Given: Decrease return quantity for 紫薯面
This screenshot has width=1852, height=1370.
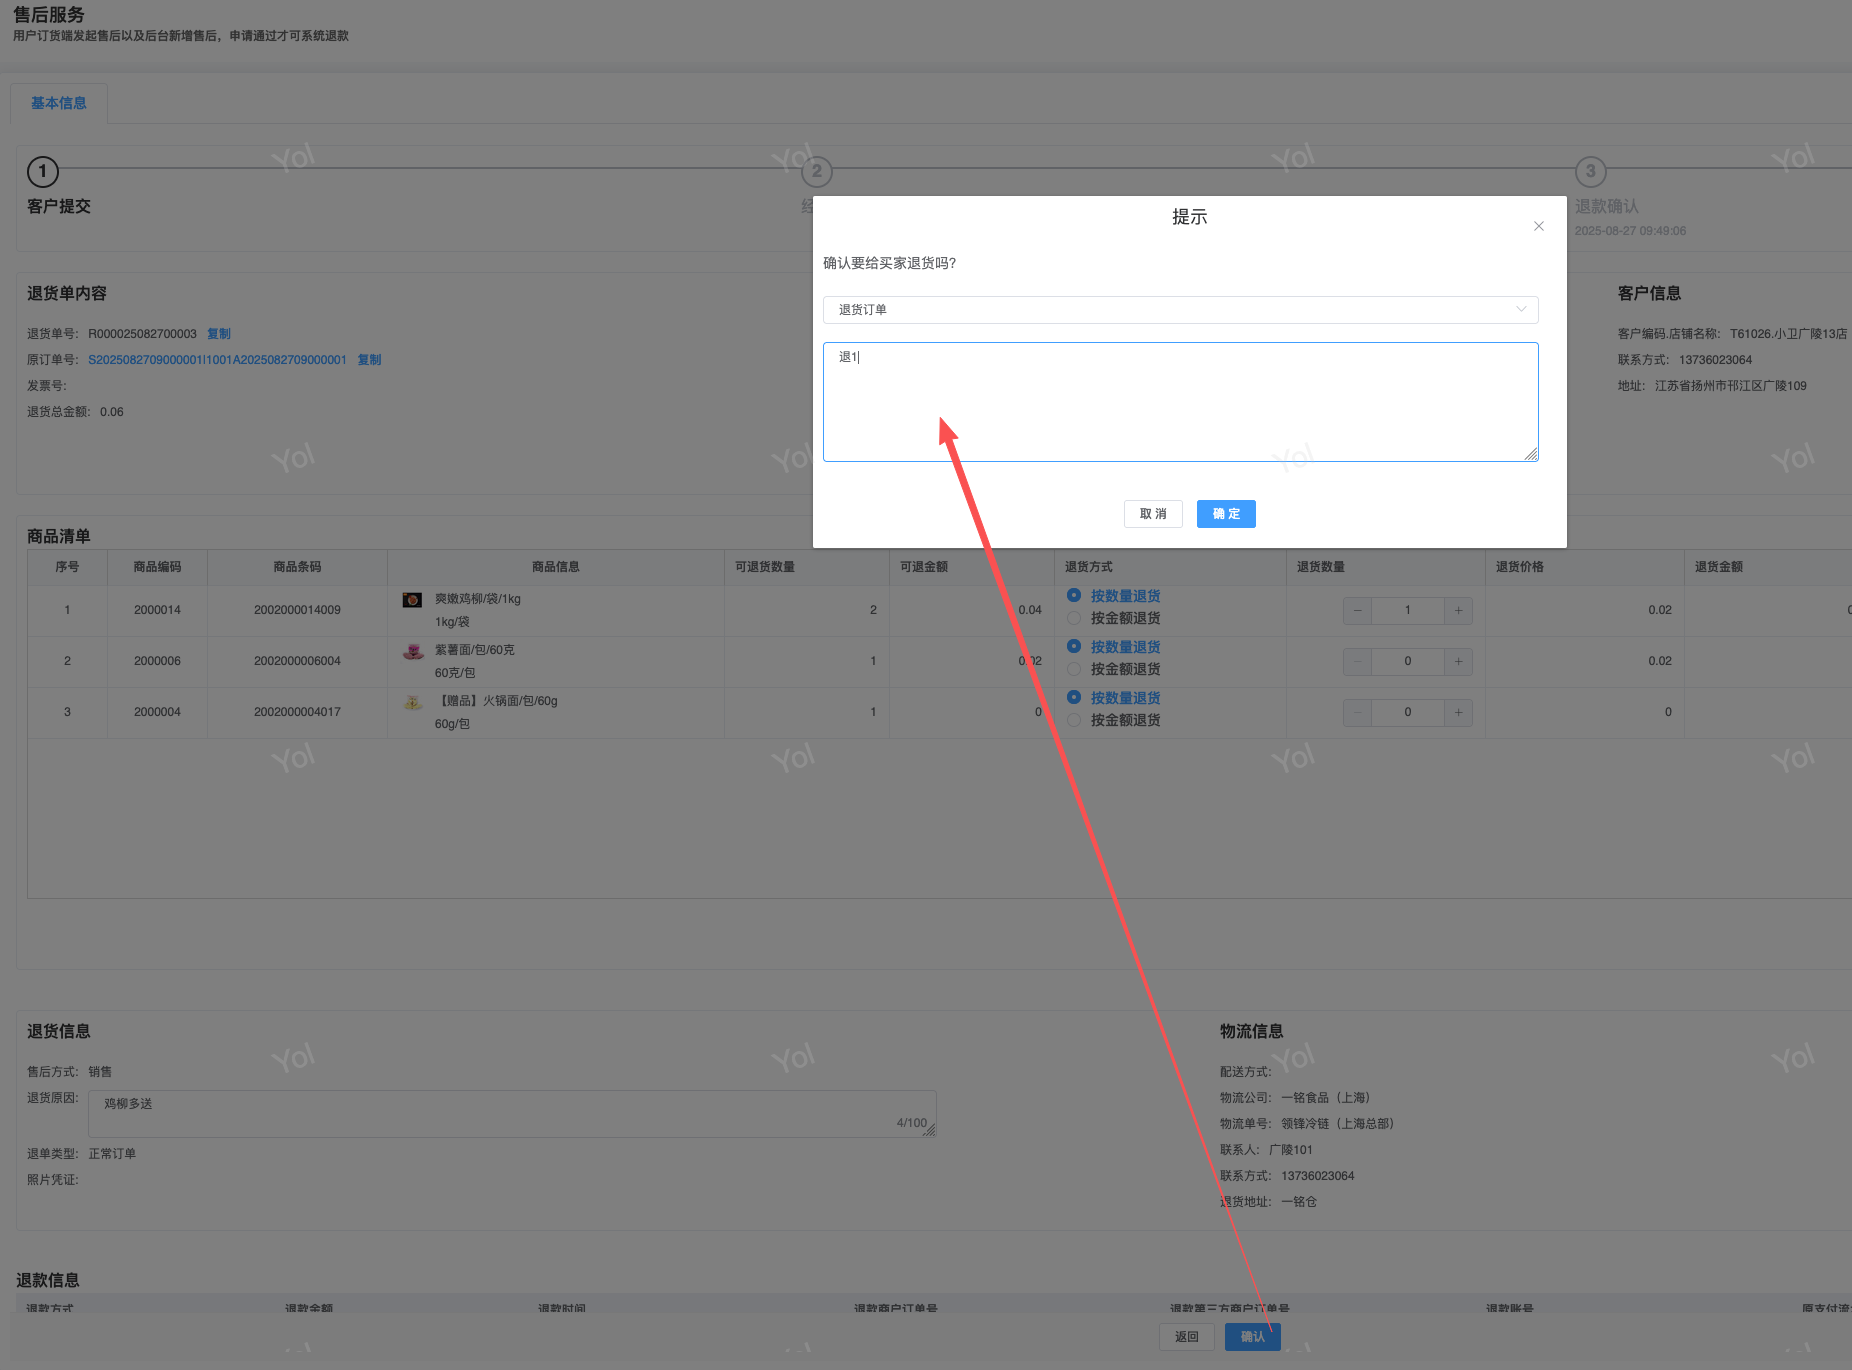Looking at the screenshot, I should pos(1357,661).
